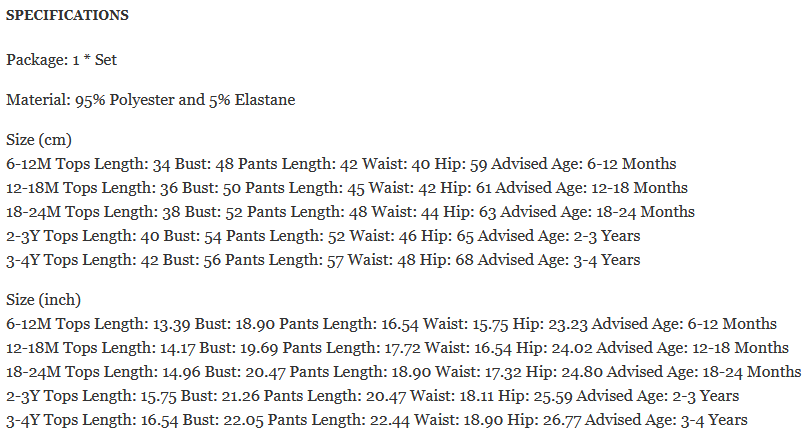The width and height of the screenshot is (810, 438).
Task: Click the 'Size (cm)' heading
Action: point(39,140)
